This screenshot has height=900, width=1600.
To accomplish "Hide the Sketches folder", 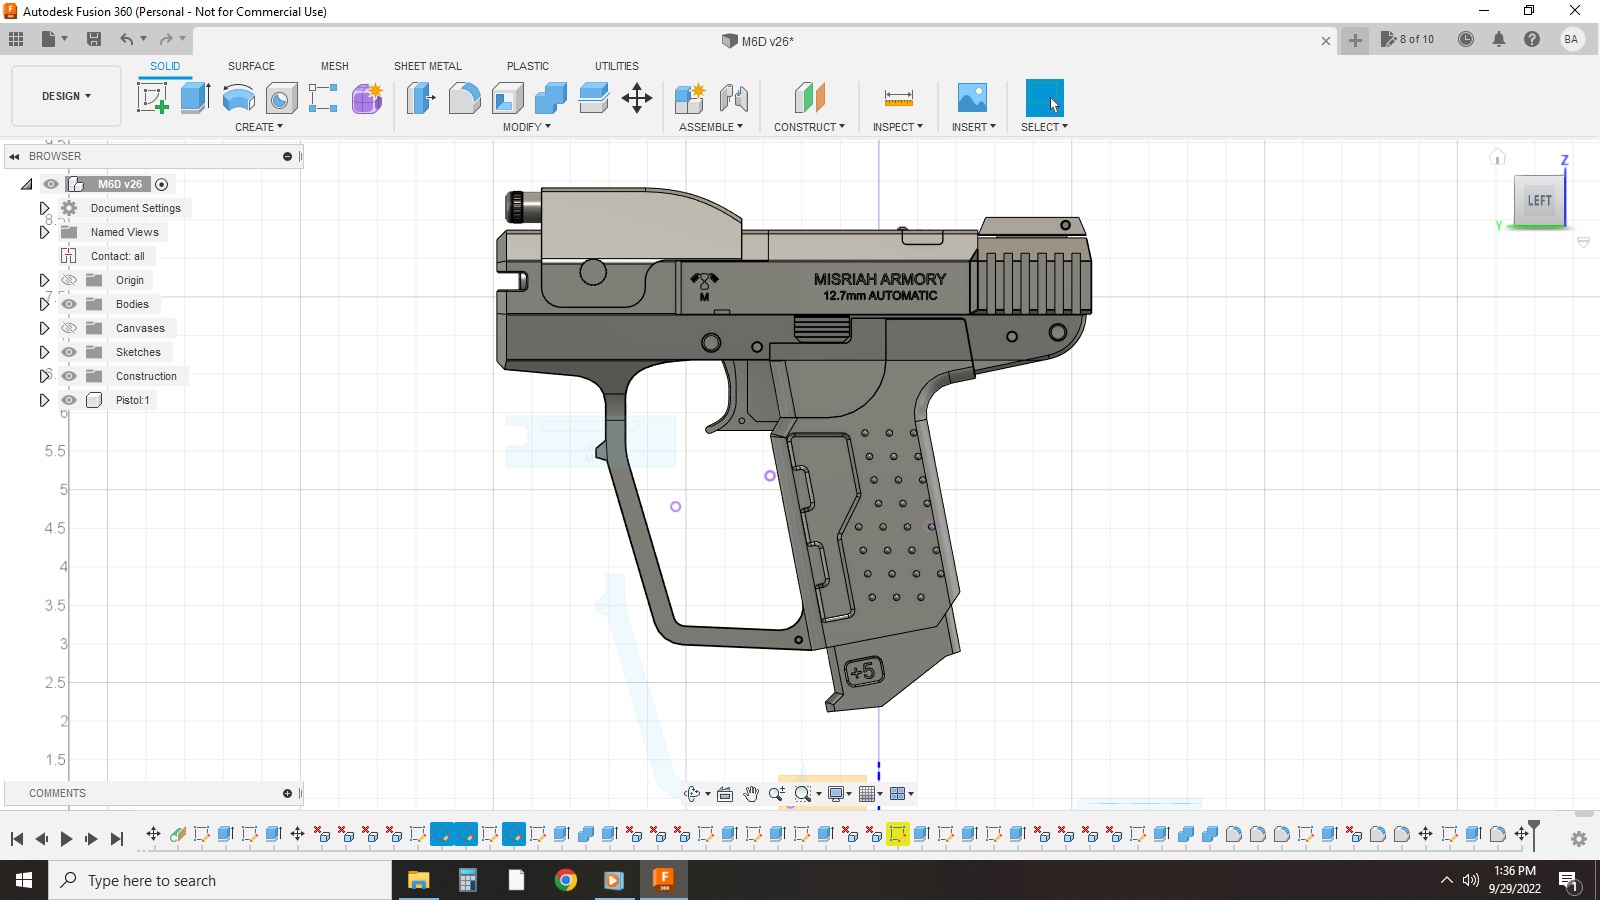I will [x=69, y=352].
